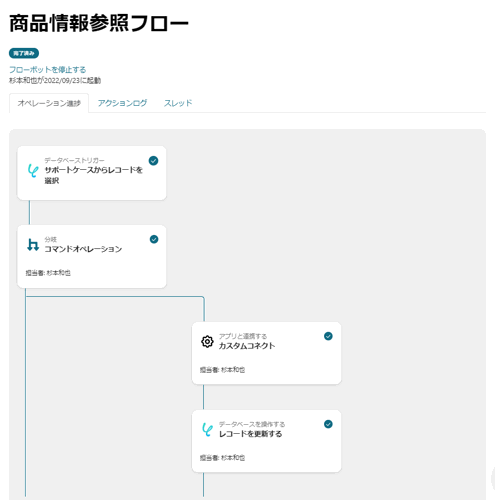495x500 pixels.
Task: Click the assignee label on カスタムコネクト card
Action: coord(222,370)
